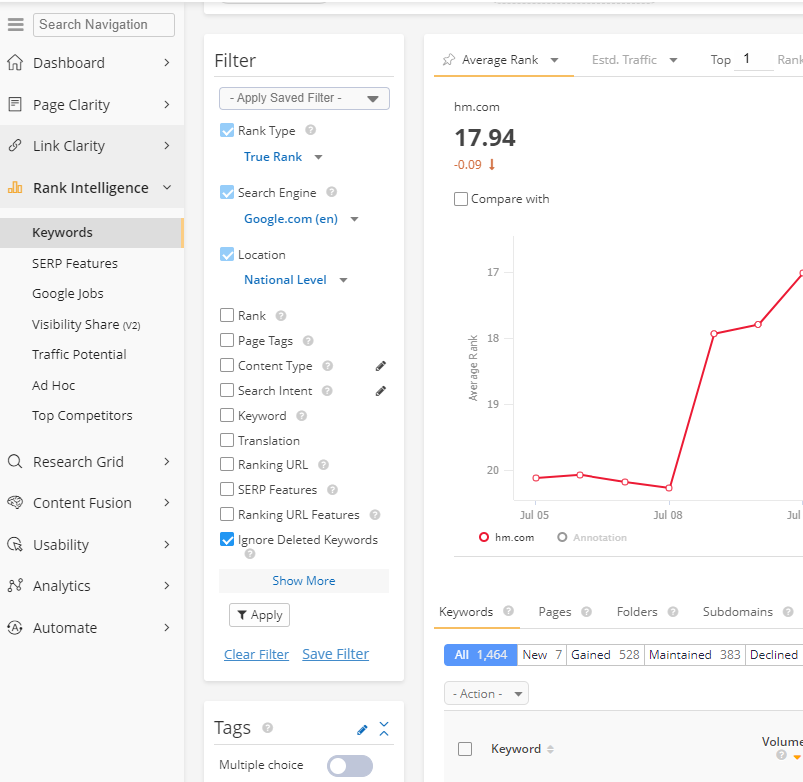Click the Link Clarity chain icon
The width and height of the screenshot is (803, 782).
[15, 146]
